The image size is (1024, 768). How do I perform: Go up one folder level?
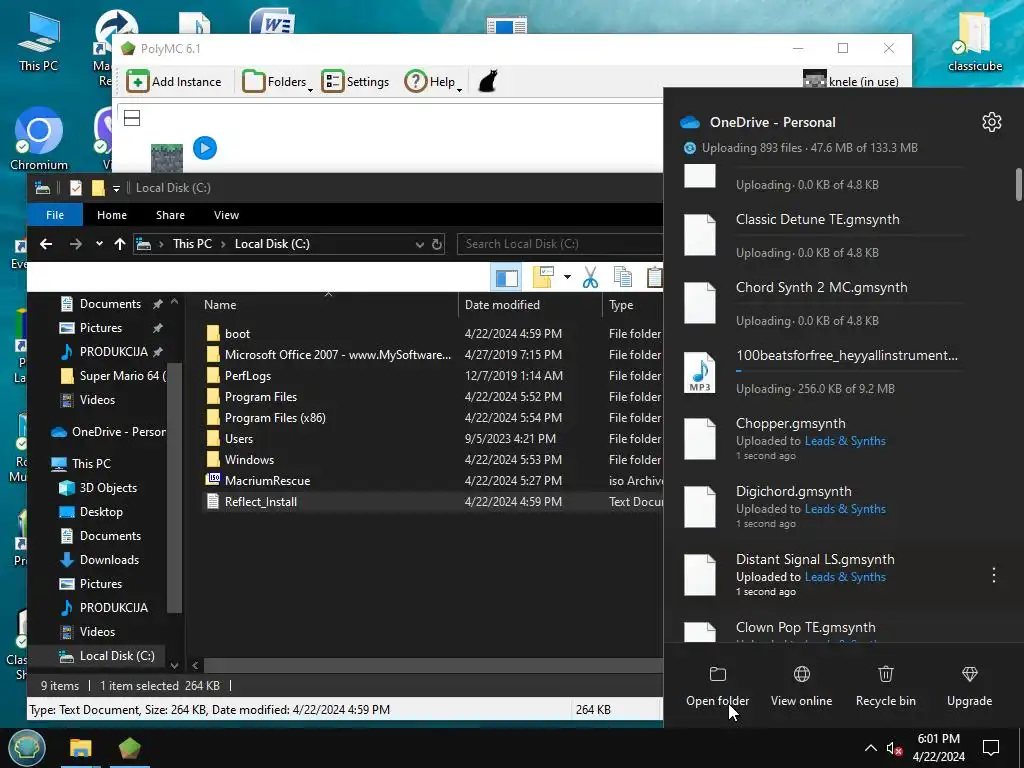120,244
